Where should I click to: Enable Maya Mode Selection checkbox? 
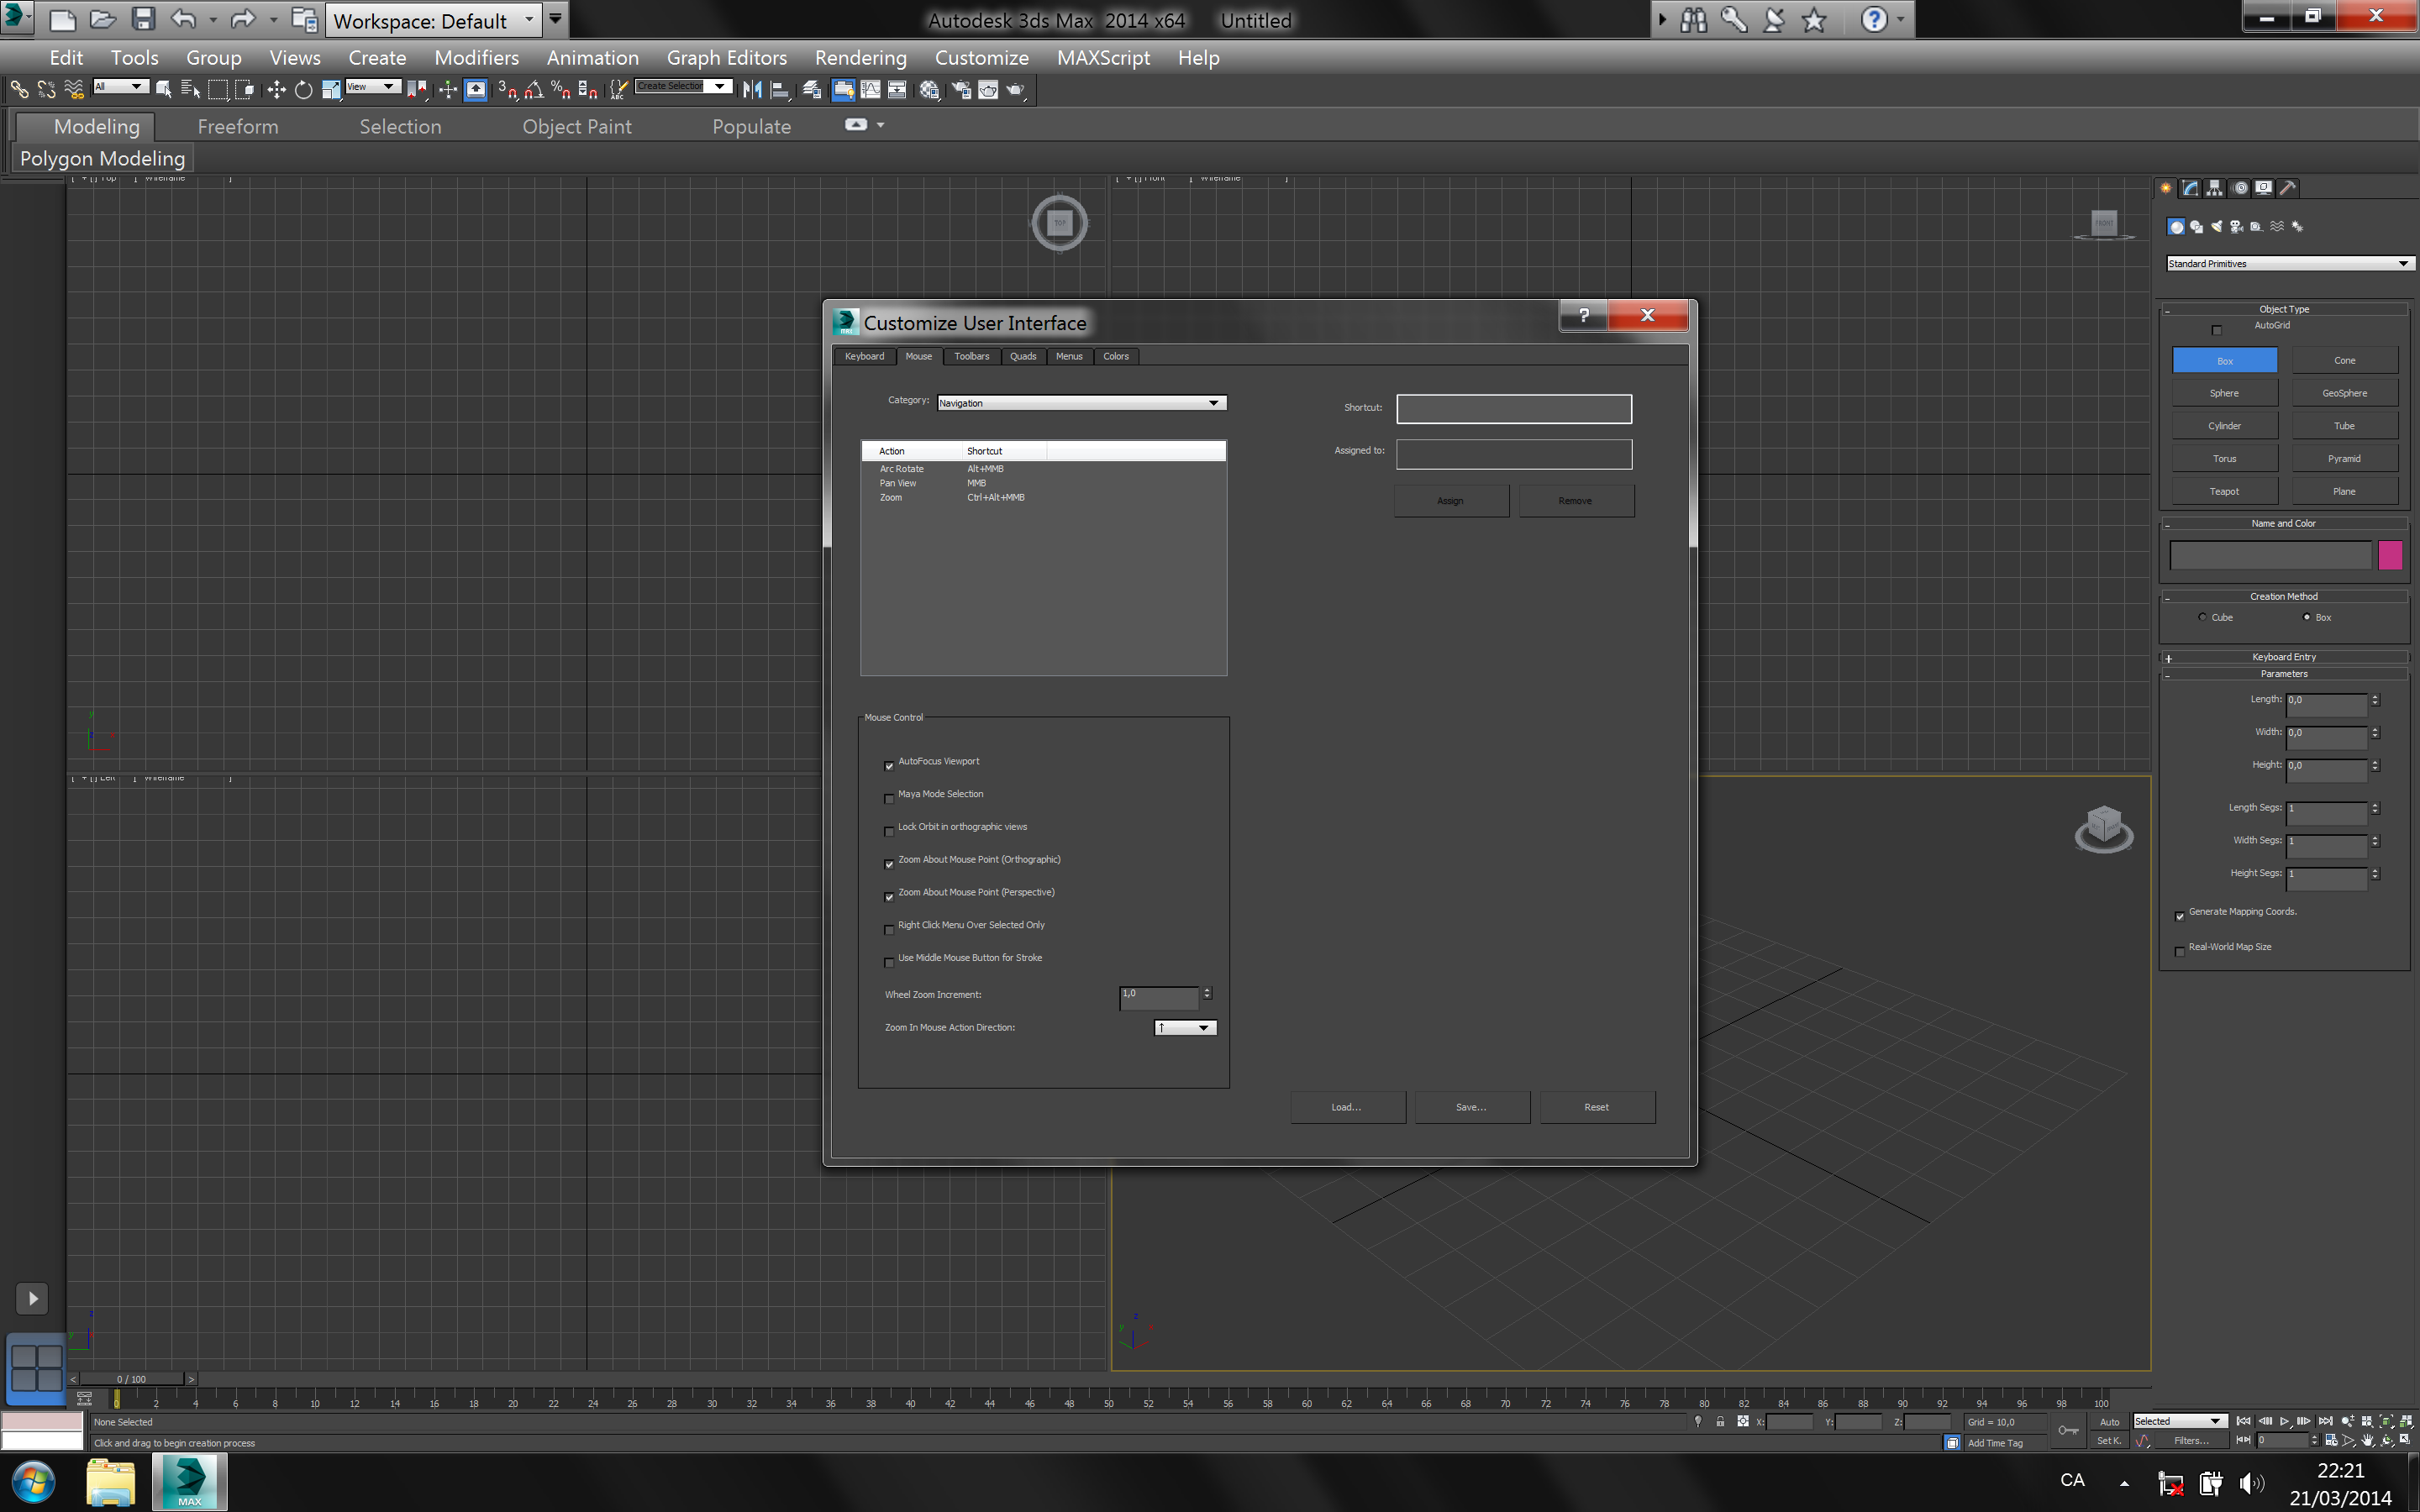pyautogui.click(x=889, y=799)
